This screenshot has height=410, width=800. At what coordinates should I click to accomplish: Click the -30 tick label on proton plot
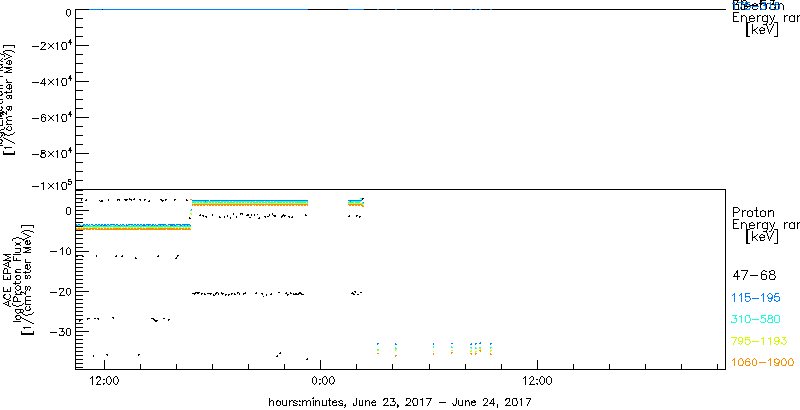pyautogui.click(x=60, y=332)
